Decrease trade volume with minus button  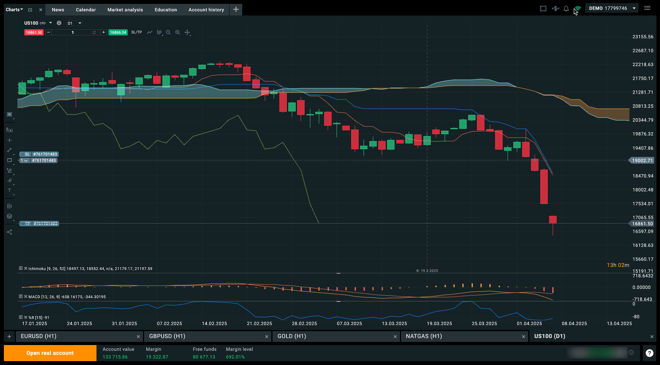(48, 32)
